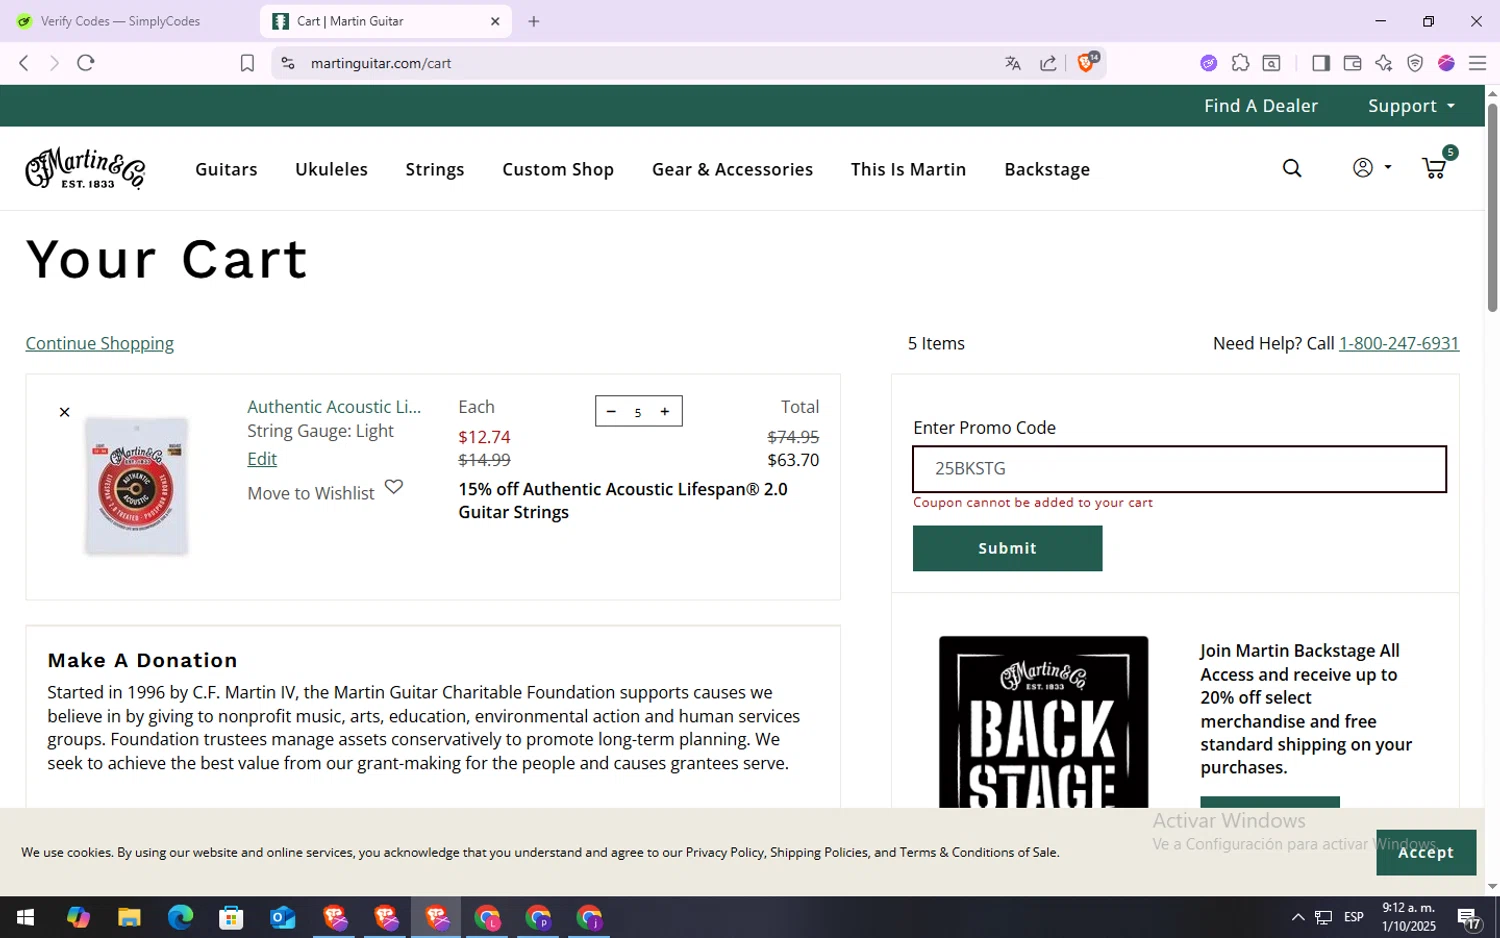This screenshot has height=938, width=1500.
Task: Open site information icon in address bar
Action: coord(288,63)
